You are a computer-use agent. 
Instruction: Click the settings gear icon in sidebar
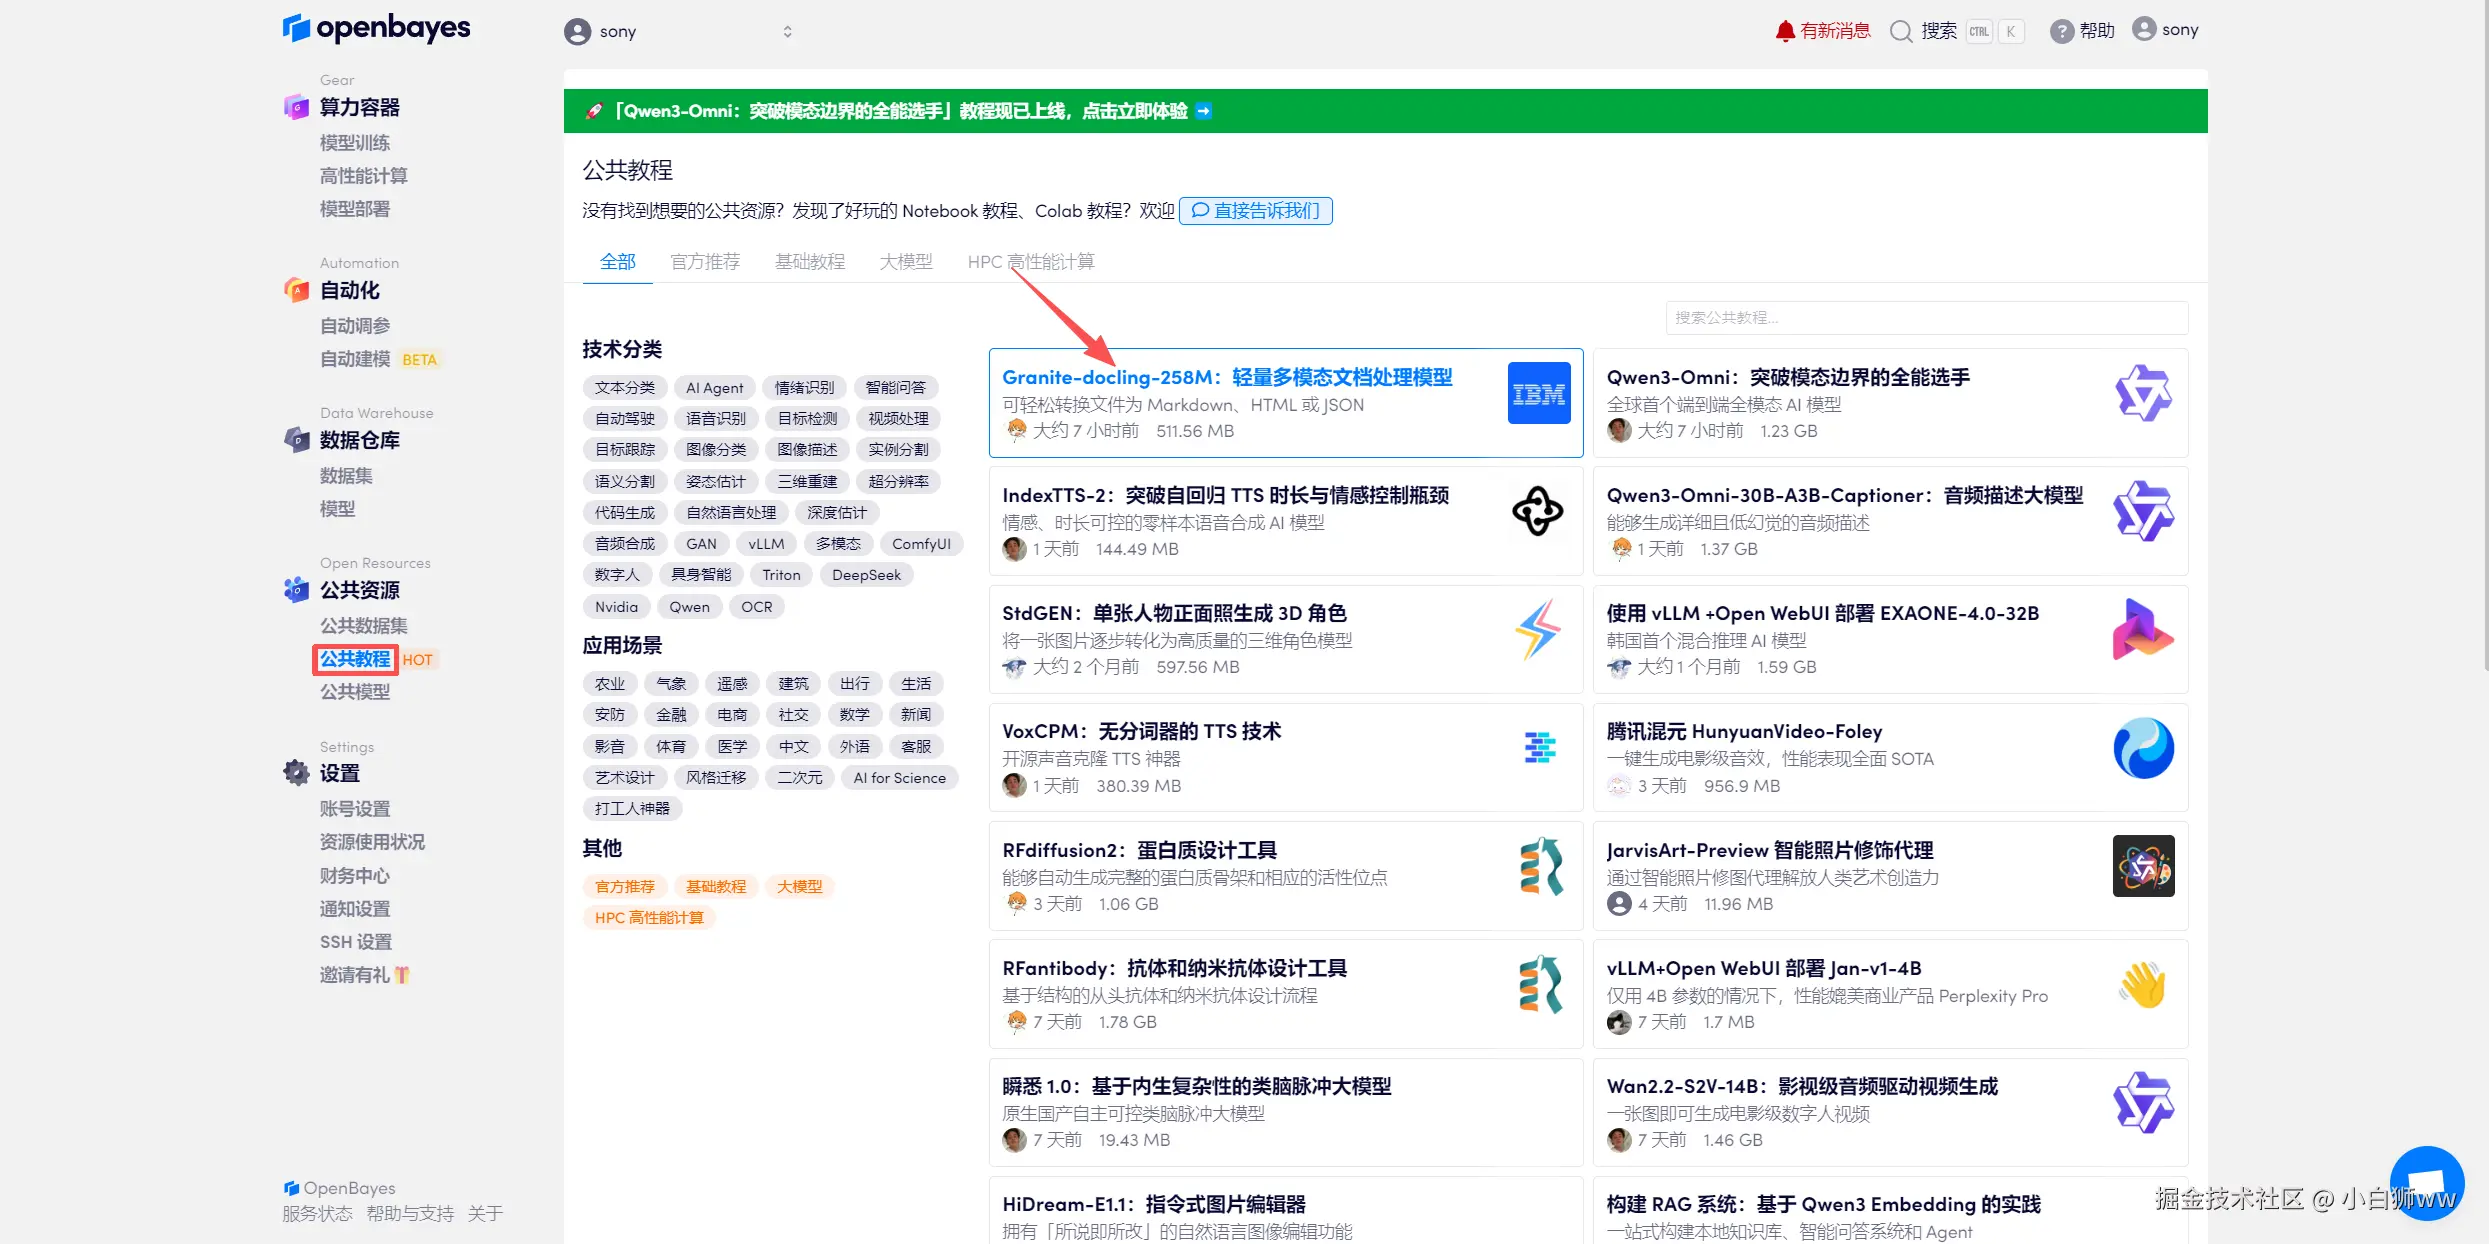point(297,773)
